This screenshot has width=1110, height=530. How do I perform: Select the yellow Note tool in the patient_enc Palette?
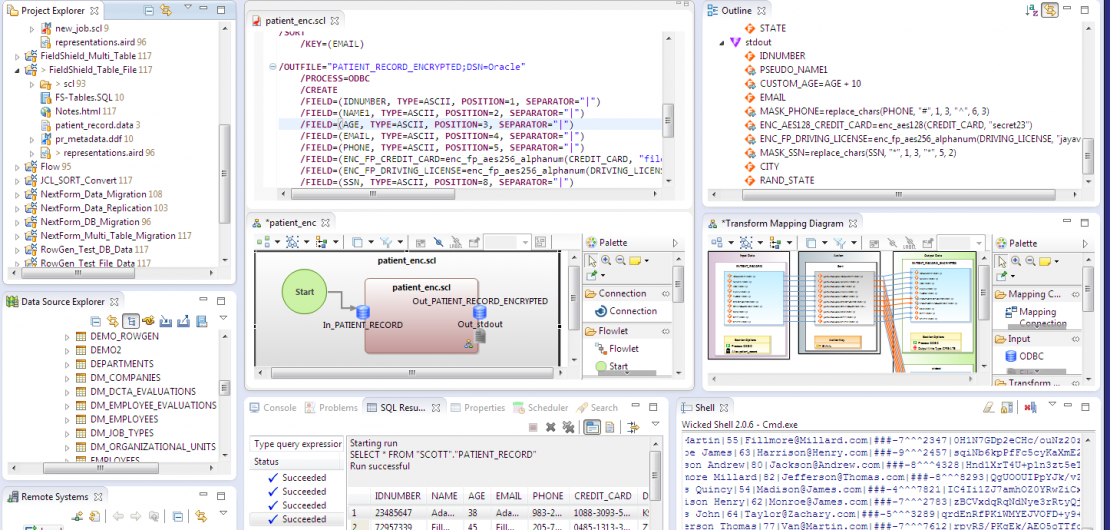(635, 261)
